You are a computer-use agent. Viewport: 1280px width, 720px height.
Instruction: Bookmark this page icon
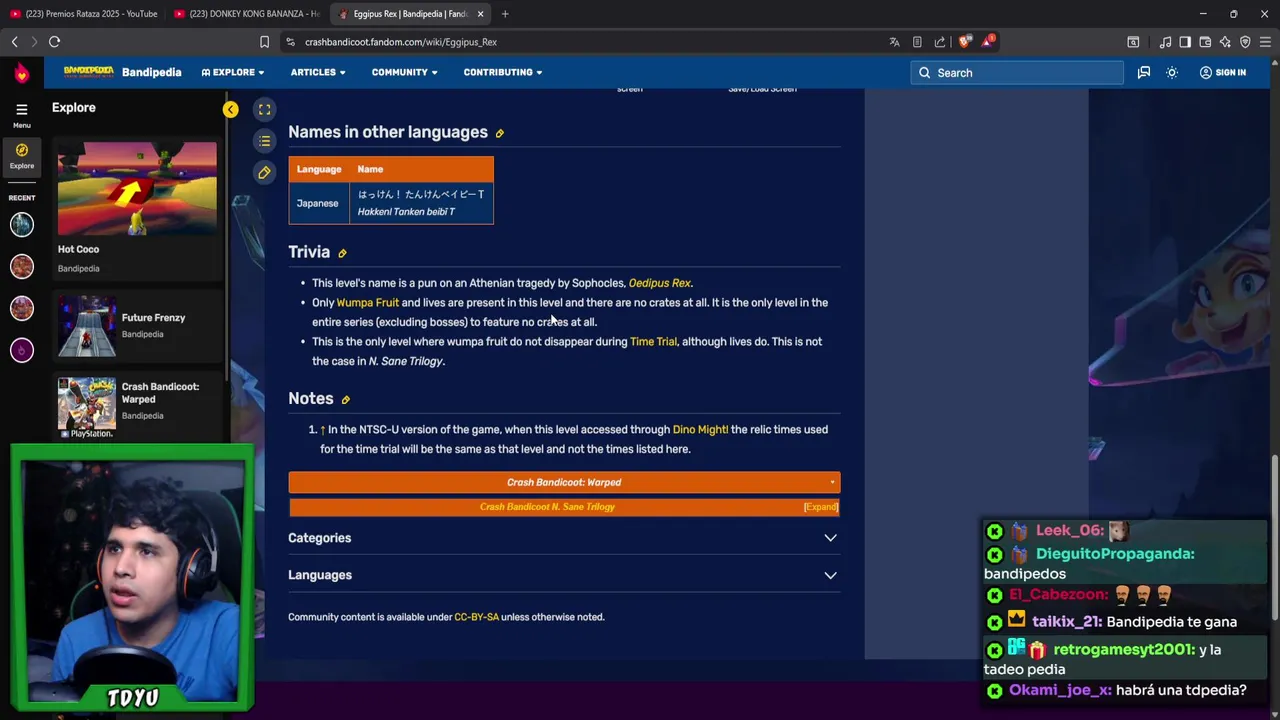click(x=264, y=42)
